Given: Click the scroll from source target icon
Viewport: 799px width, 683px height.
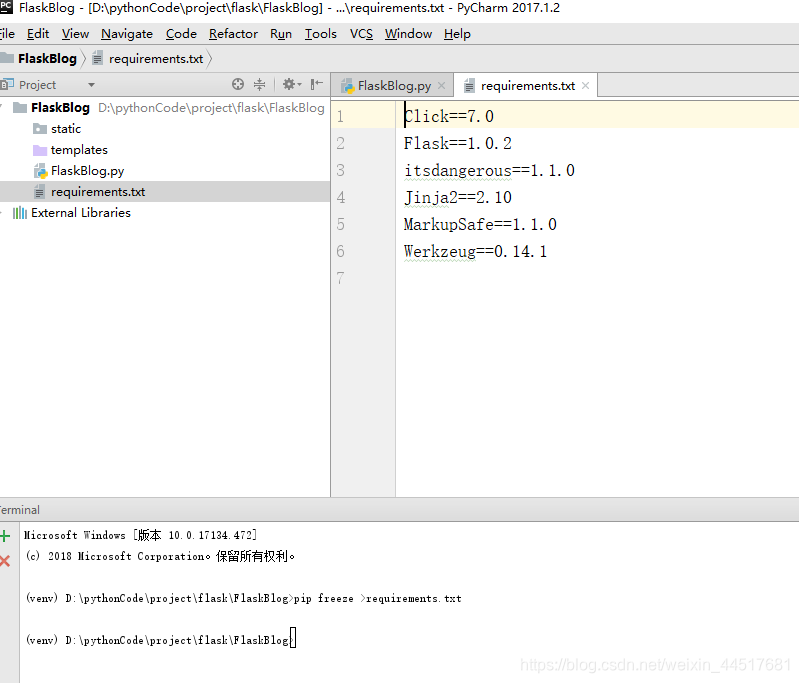Looking at the screenshot, I should click(x=238, y=84).
